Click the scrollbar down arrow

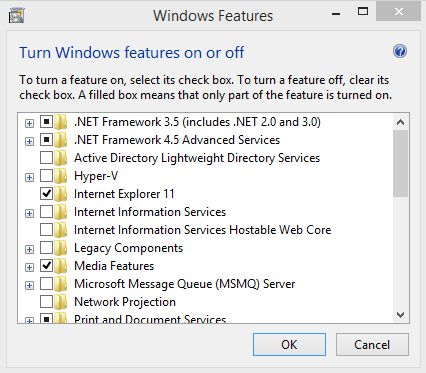pos(400,315)
